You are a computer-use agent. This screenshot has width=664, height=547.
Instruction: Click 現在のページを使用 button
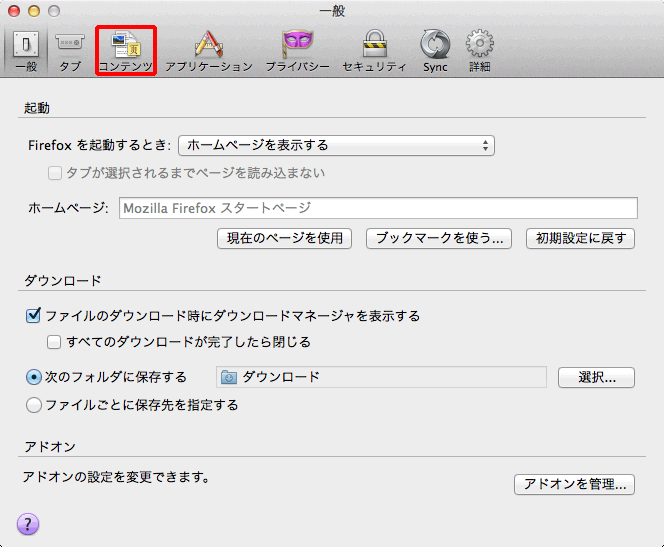pyautogui.click(x=285, y=238)
